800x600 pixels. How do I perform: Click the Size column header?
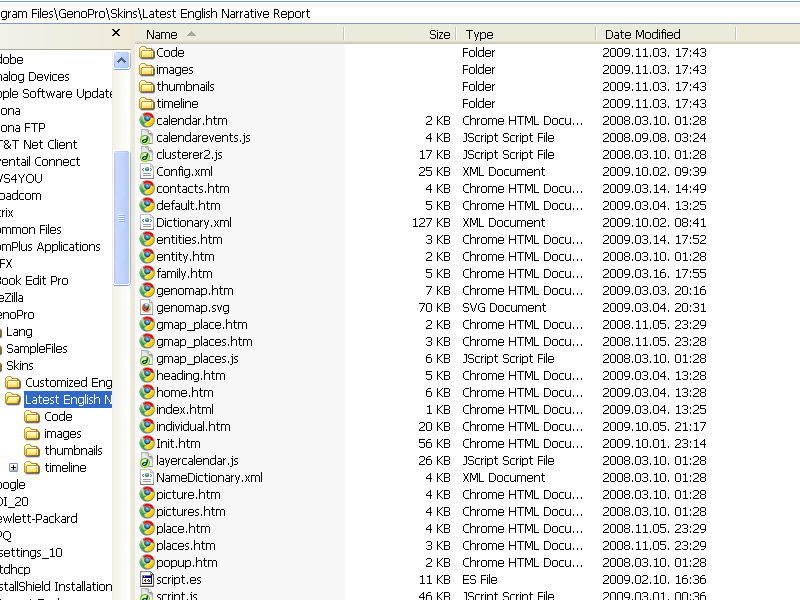pos(439,34)
